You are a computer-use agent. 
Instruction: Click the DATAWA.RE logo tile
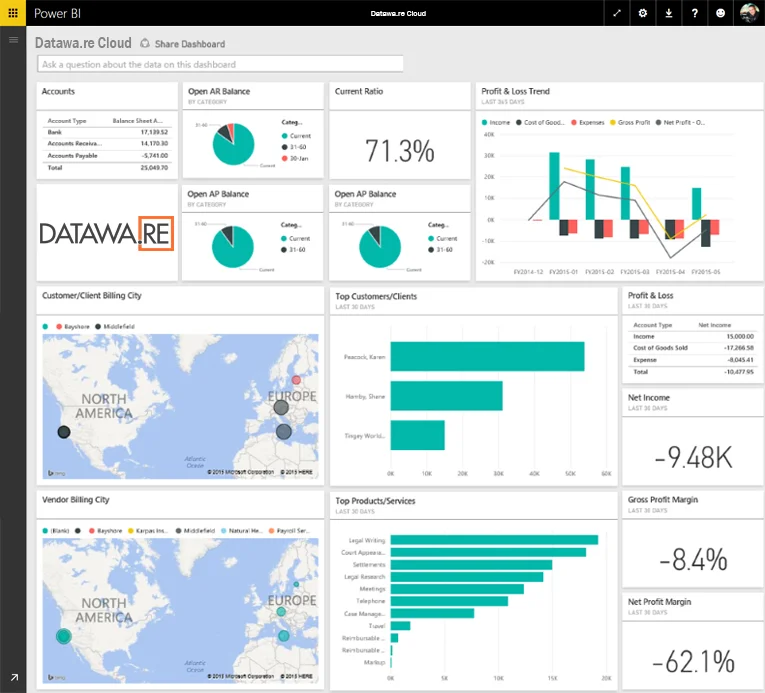pyautogui.click(x=107, y=233)
